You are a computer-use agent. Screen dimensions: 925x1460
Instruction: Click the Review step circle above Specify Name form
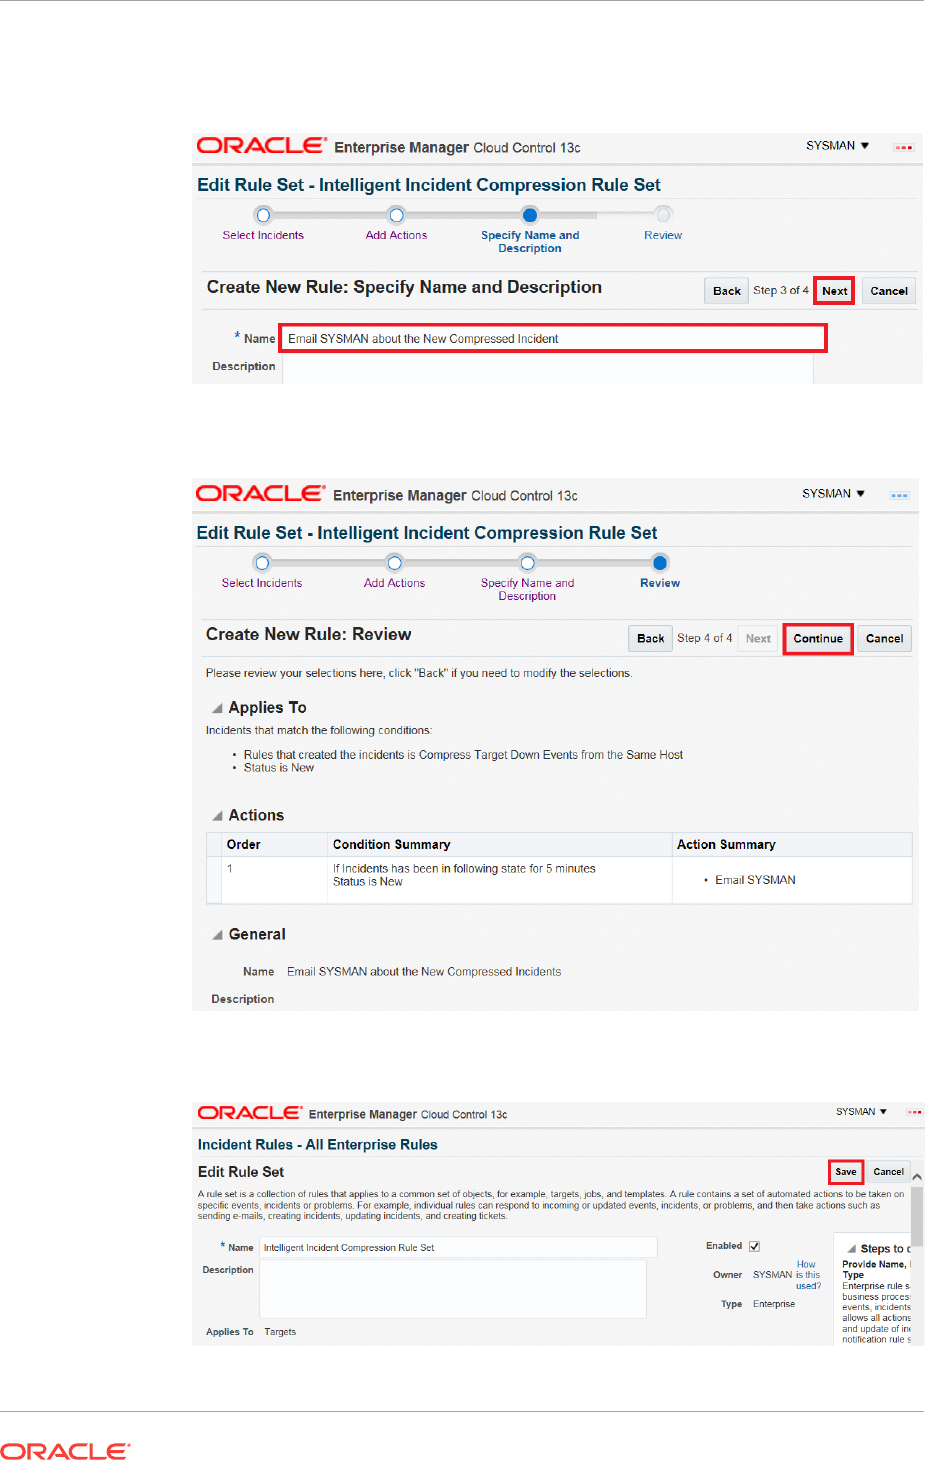[663, 214]
